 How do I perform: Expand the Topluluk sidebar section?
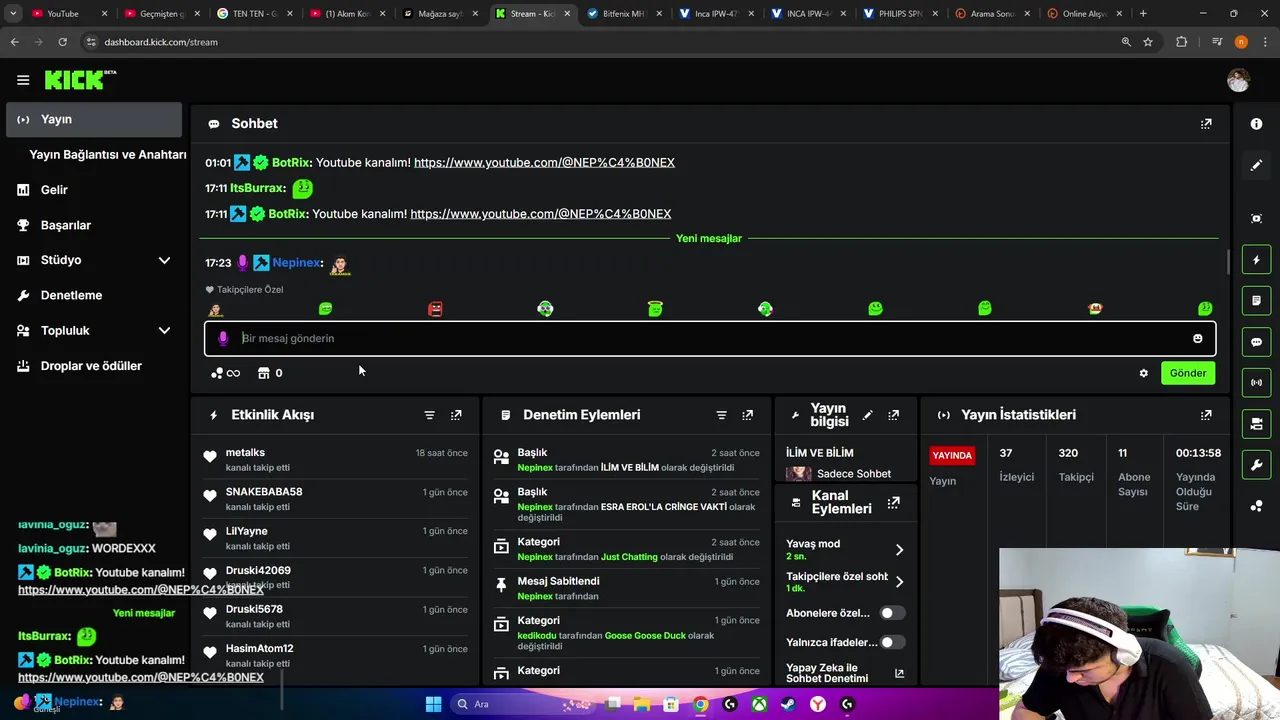[164, 331]
